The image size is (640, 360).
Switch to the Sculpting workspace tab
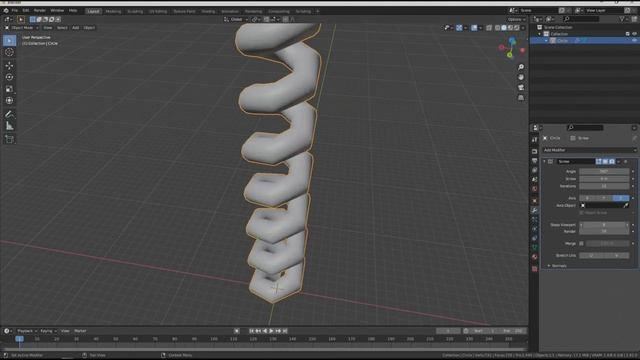(x=135, y=11)
